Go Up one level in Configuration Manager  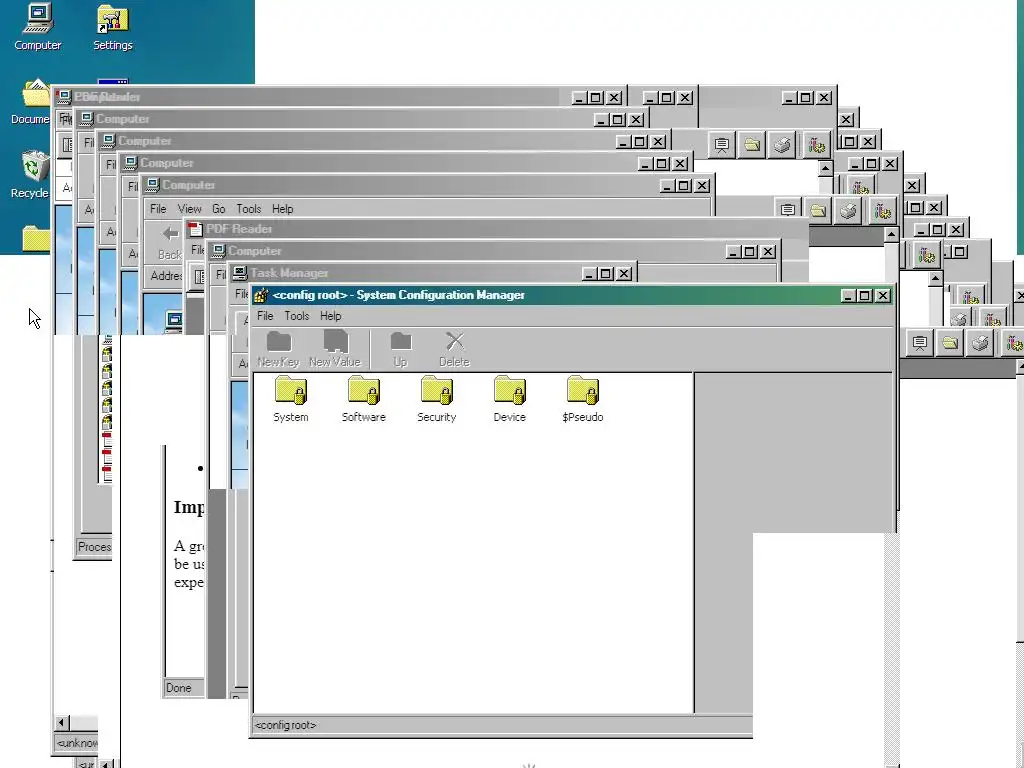[400, 349]
